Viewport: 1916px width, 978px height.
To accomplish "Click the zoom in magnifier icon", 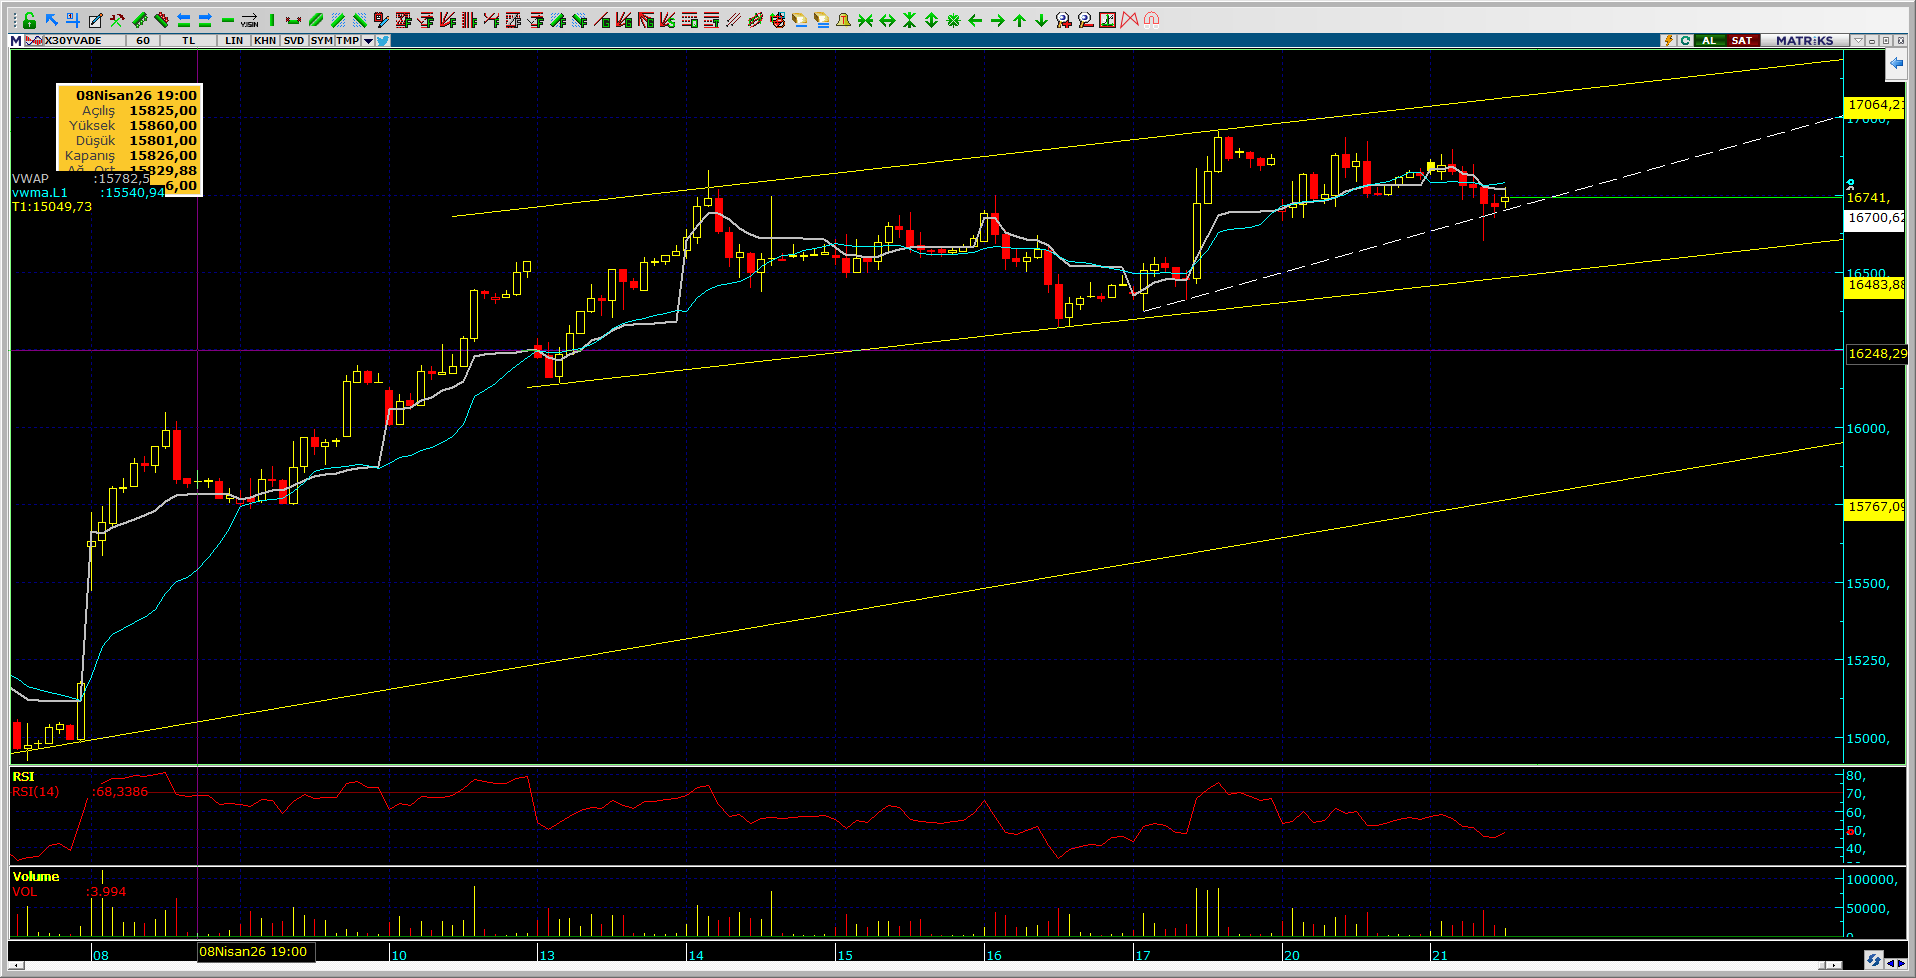I will [1063, 20].
